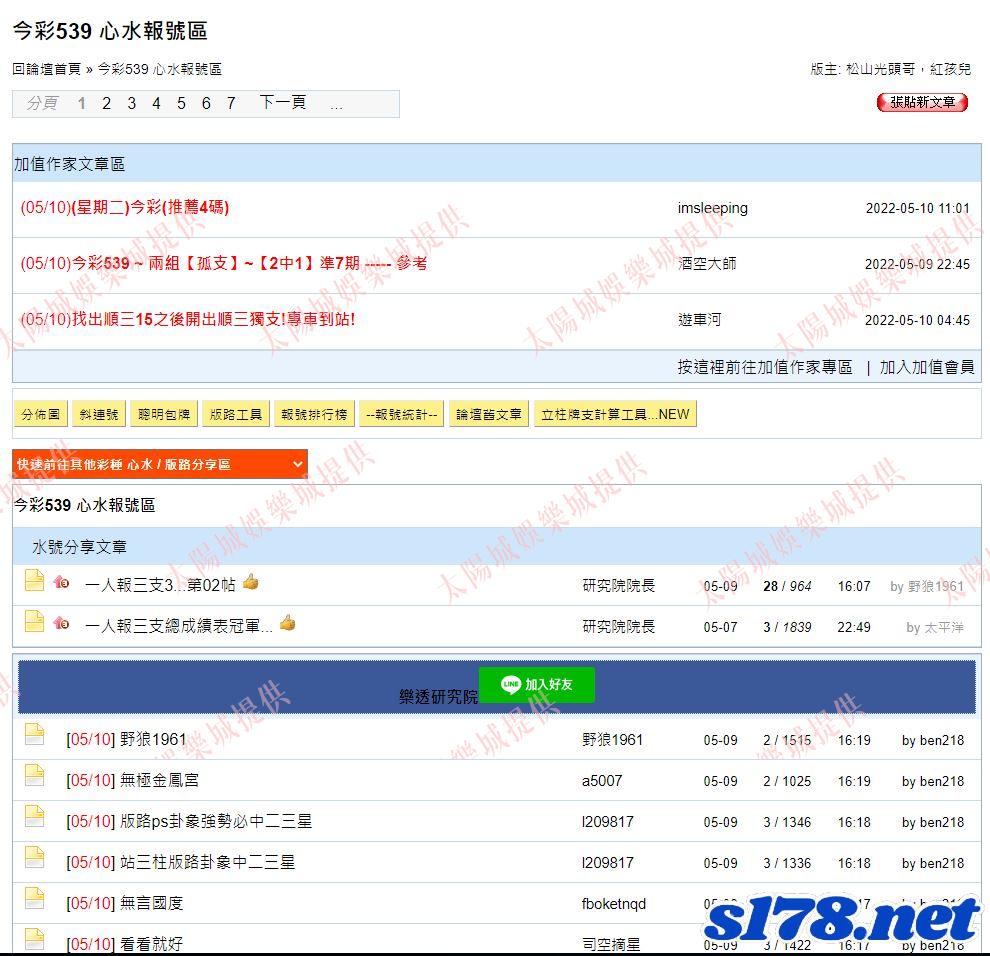Click author 司空摘星
This screenshot has width=990, height=956.
pyautogui.click(x=611, y=945)
